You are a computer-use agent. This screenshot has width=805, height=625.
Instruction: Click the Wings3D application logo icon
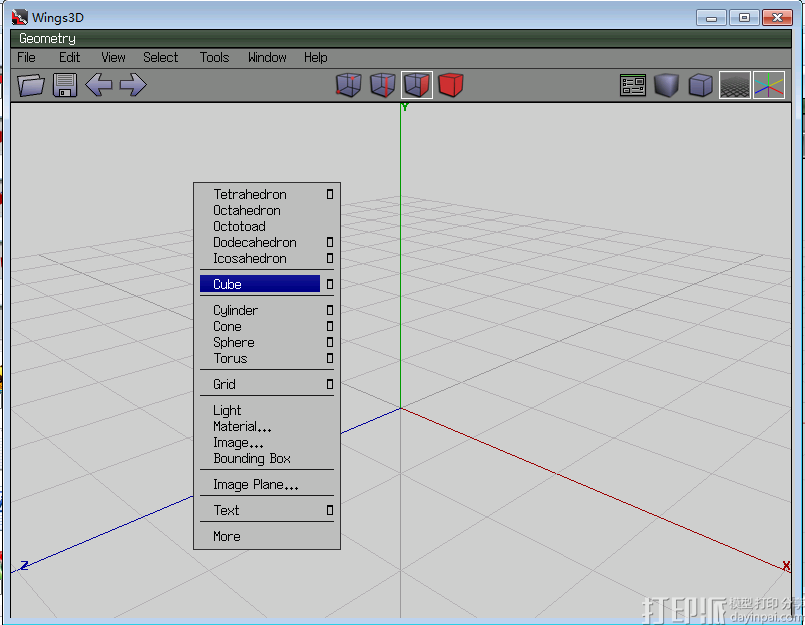click(20, 17)
